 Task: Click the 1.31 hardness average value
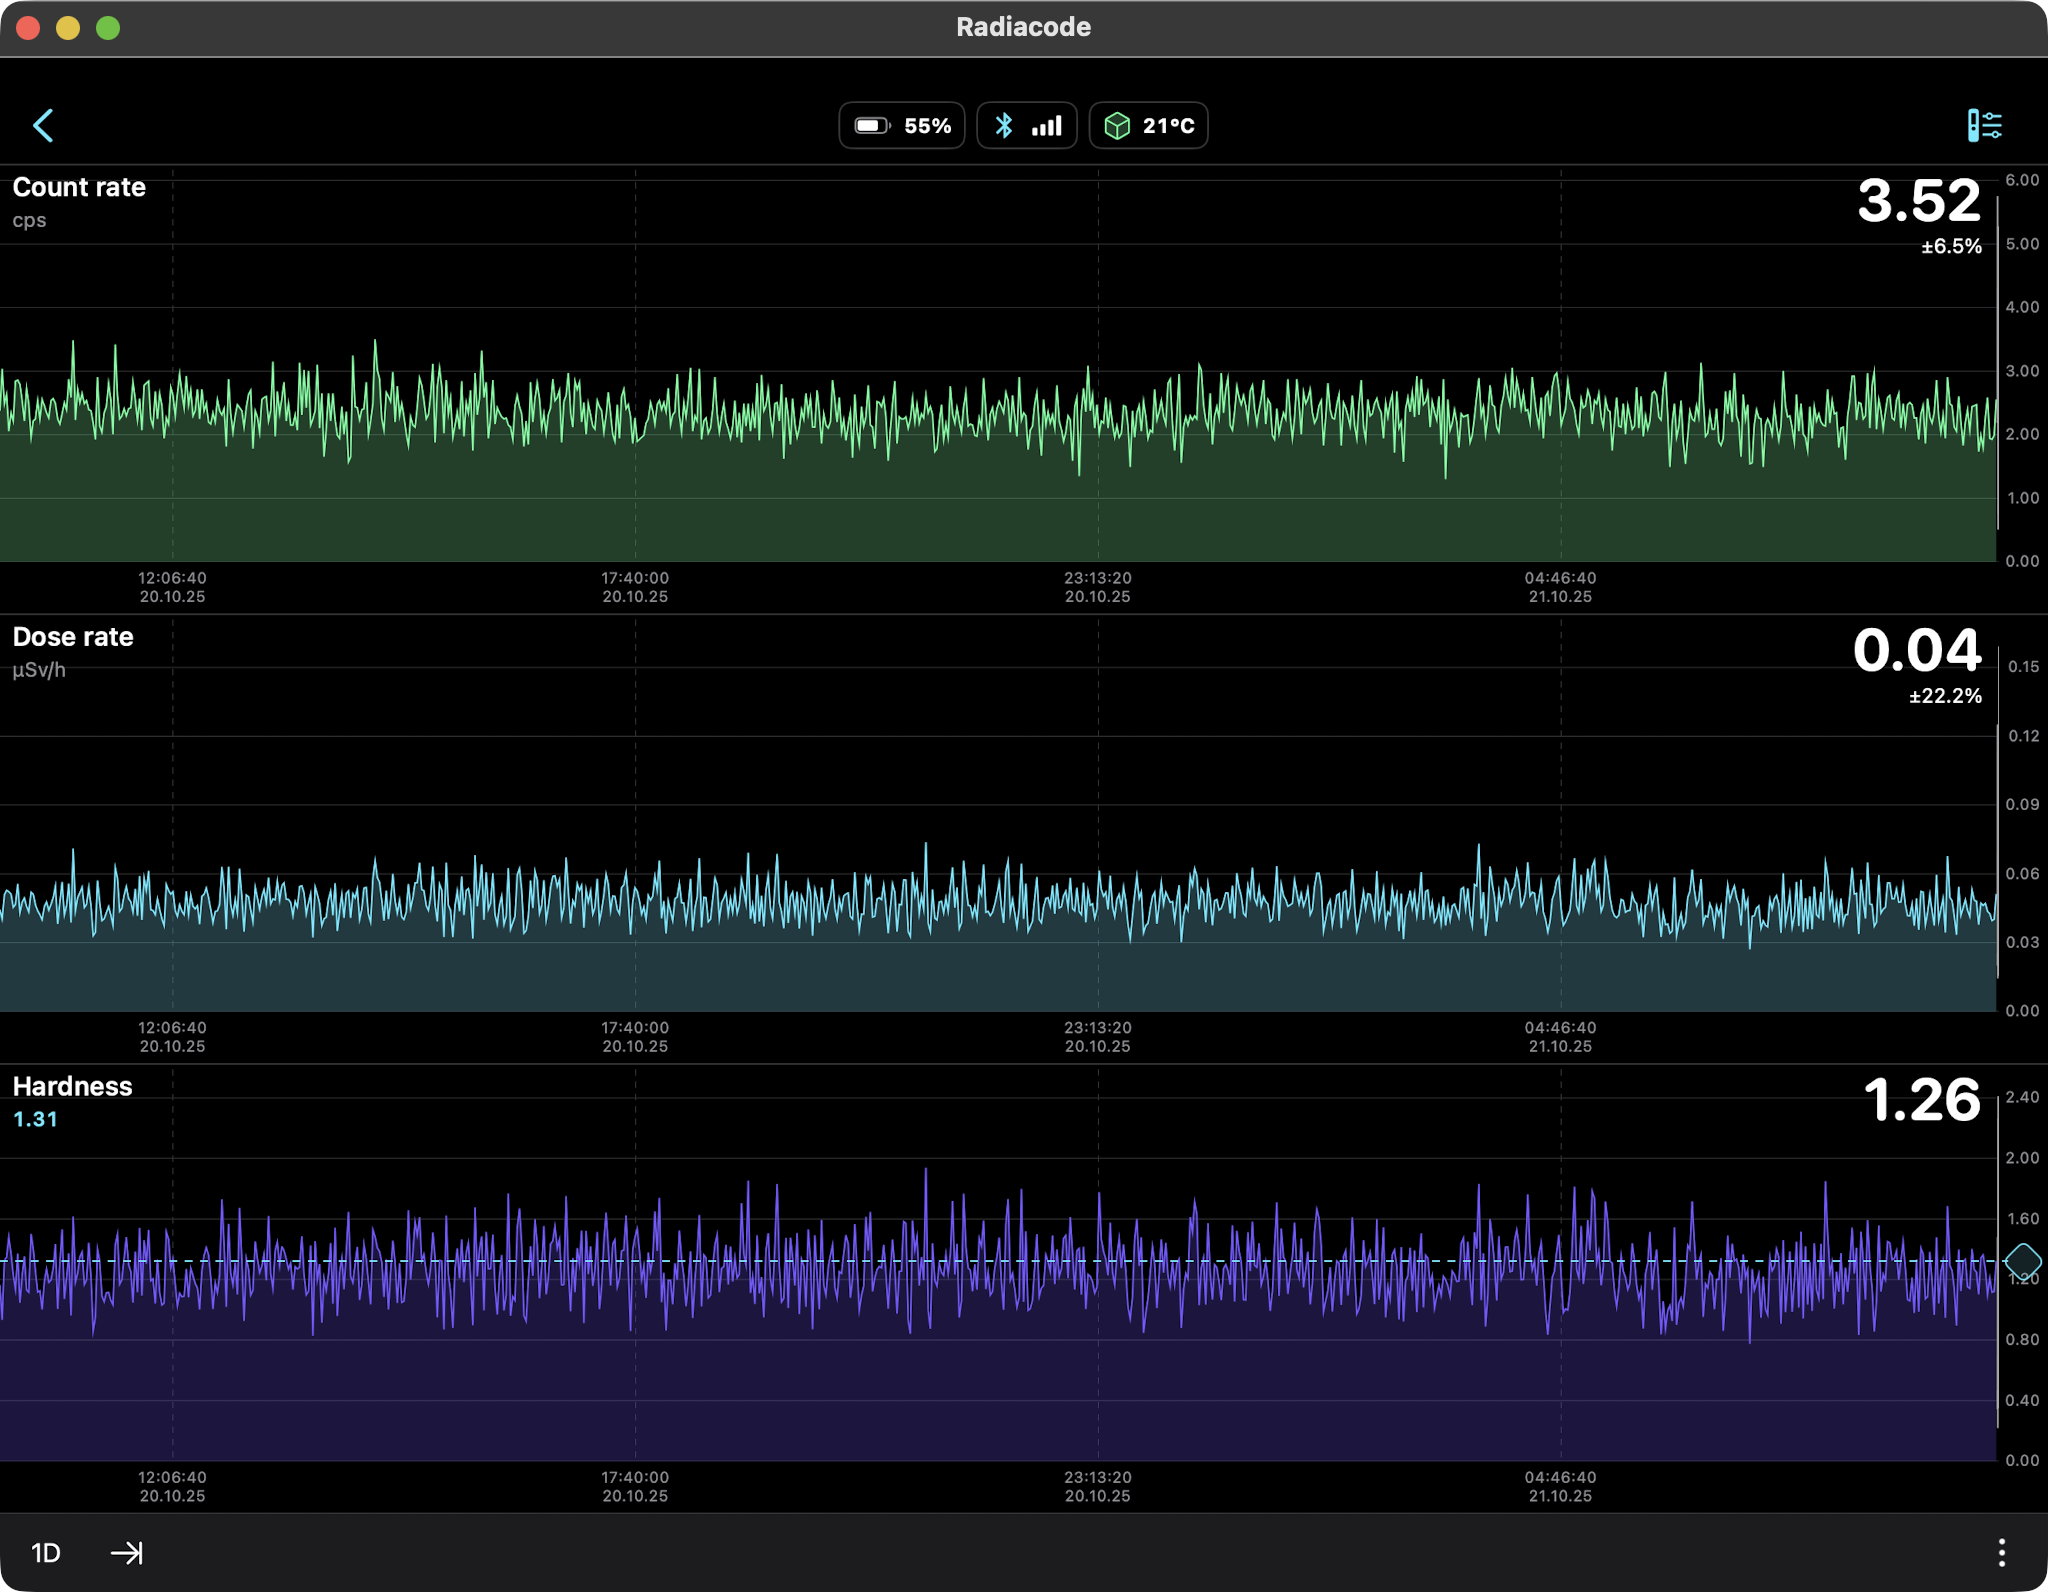point(35,1120)
